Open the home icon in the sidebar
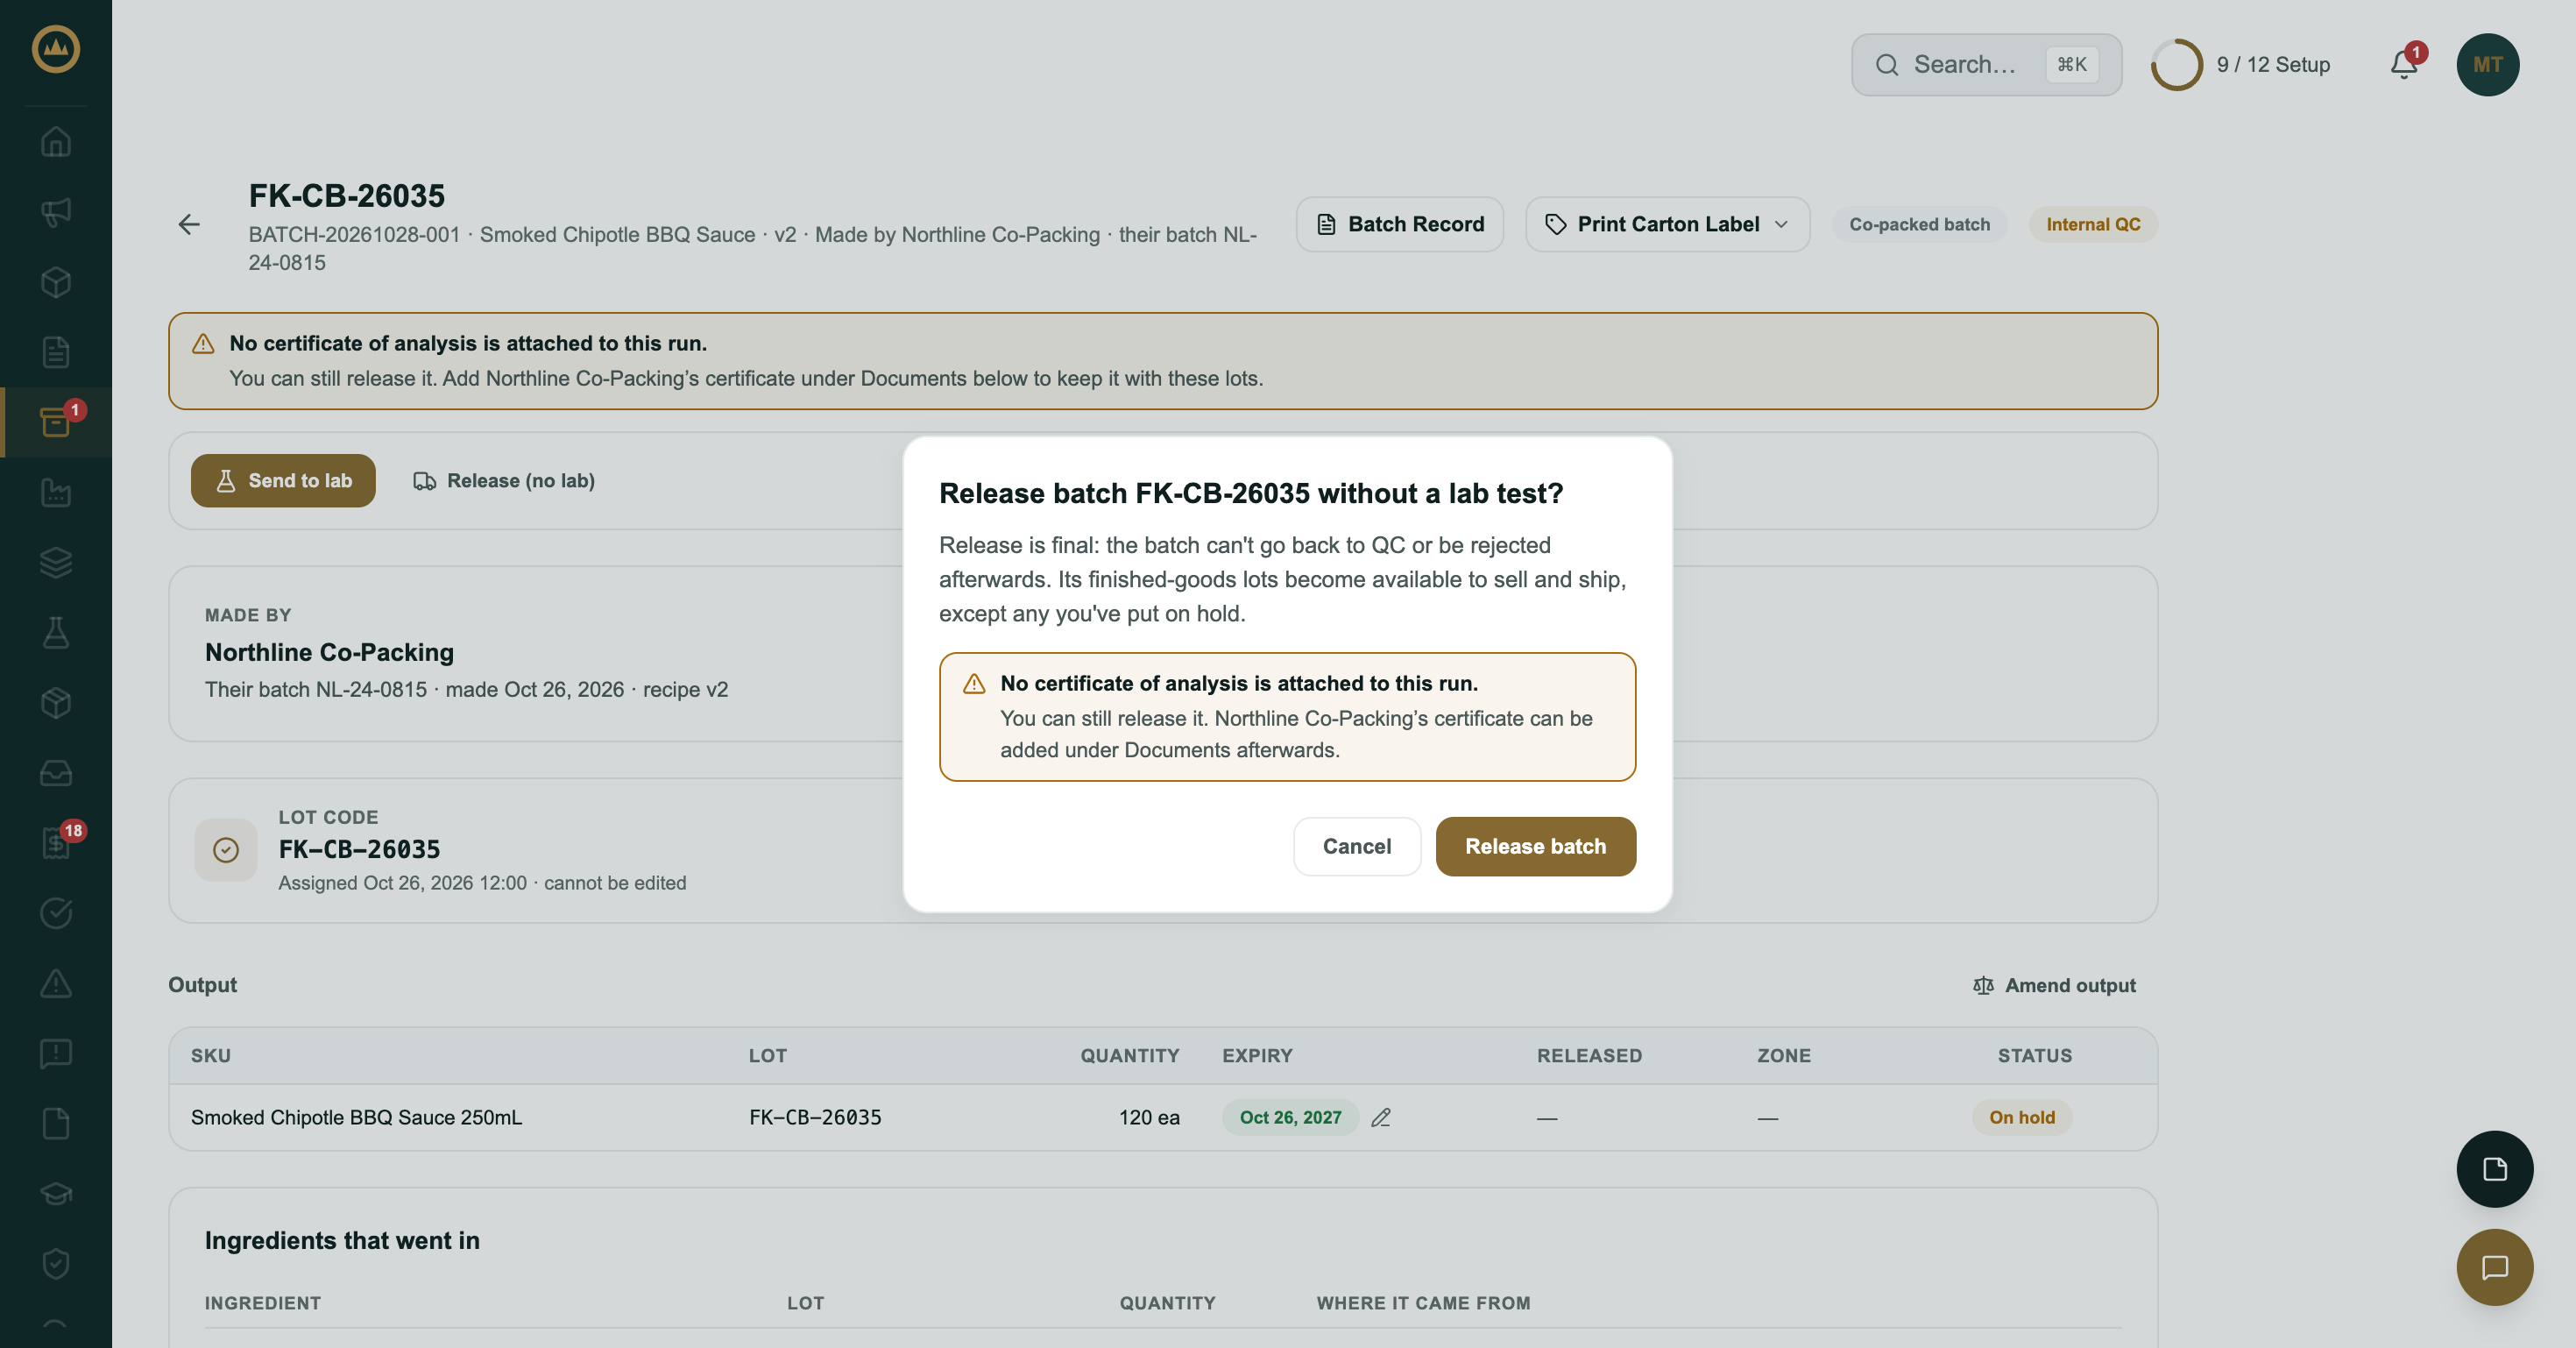 (55, 141)
